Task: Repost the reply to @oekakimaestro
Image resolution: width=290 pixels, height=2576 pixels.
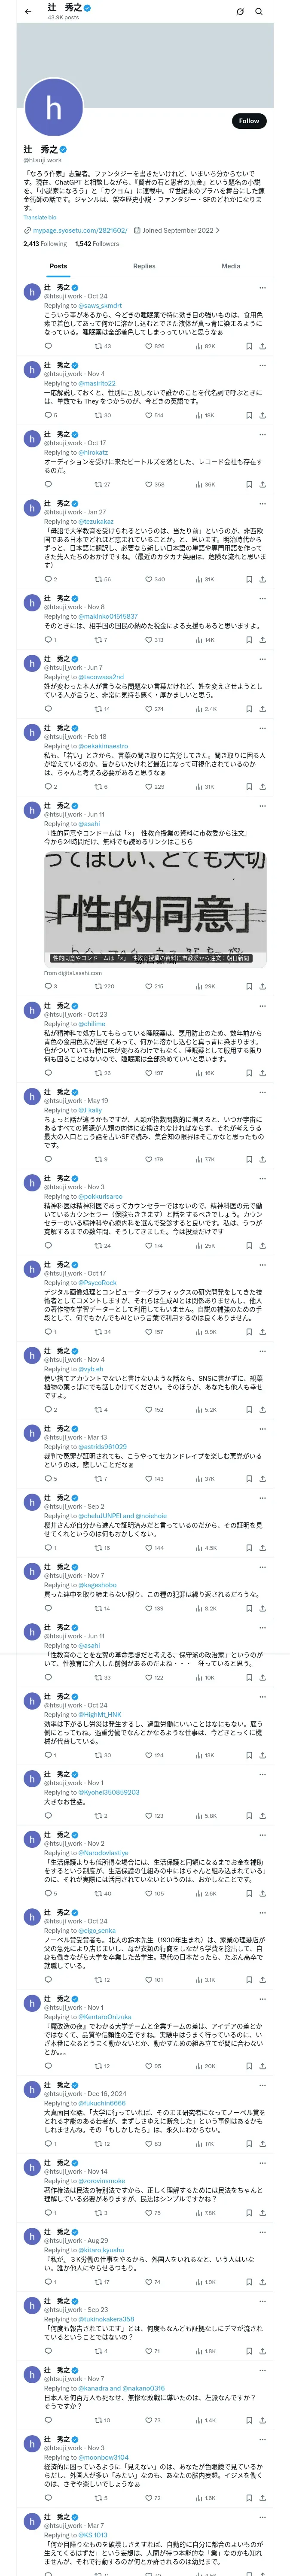Action: 101,786
